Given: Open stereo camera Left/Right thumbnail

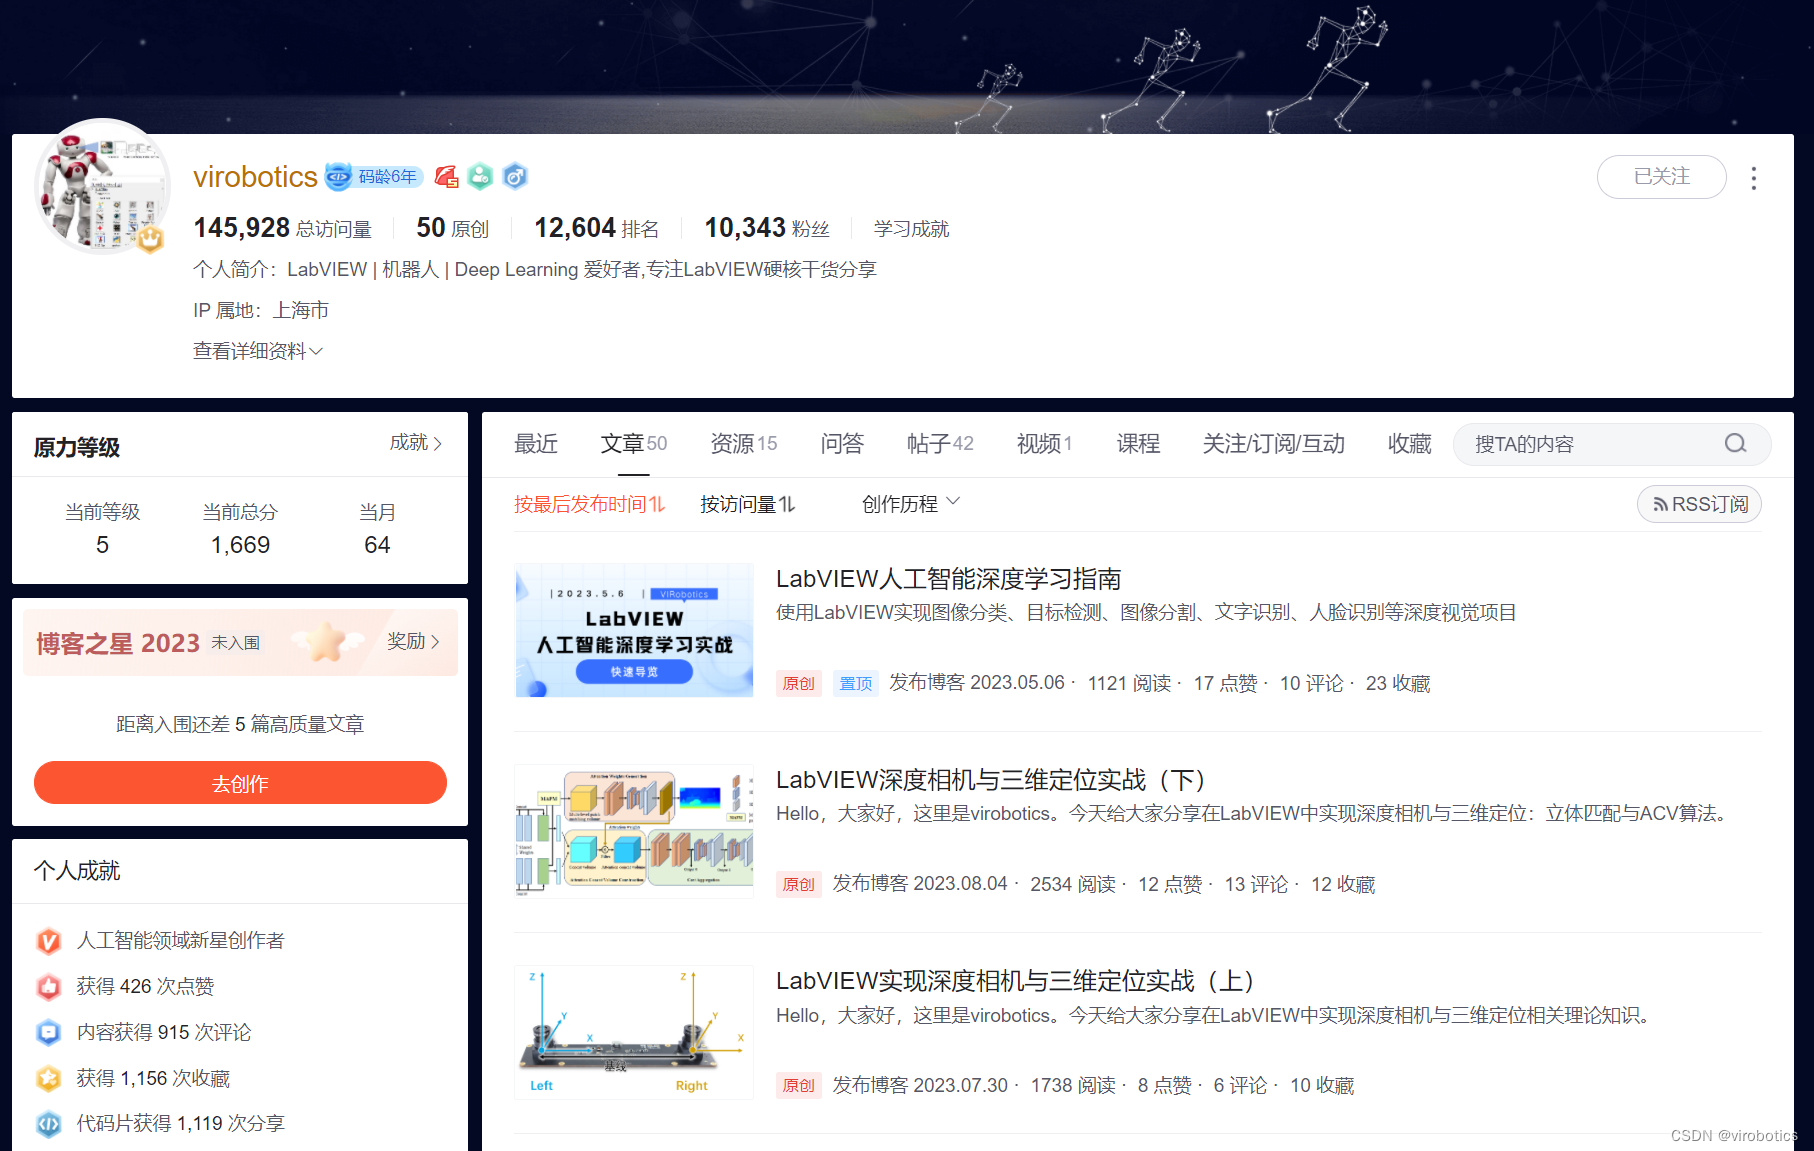Looking at the screenshot, I should 634,1032.
